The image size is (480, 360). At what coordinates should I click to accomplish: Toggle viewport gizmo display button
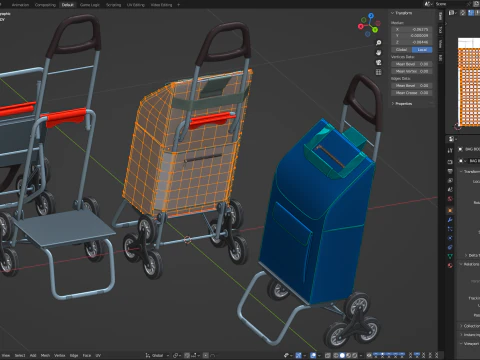(298, 355)
